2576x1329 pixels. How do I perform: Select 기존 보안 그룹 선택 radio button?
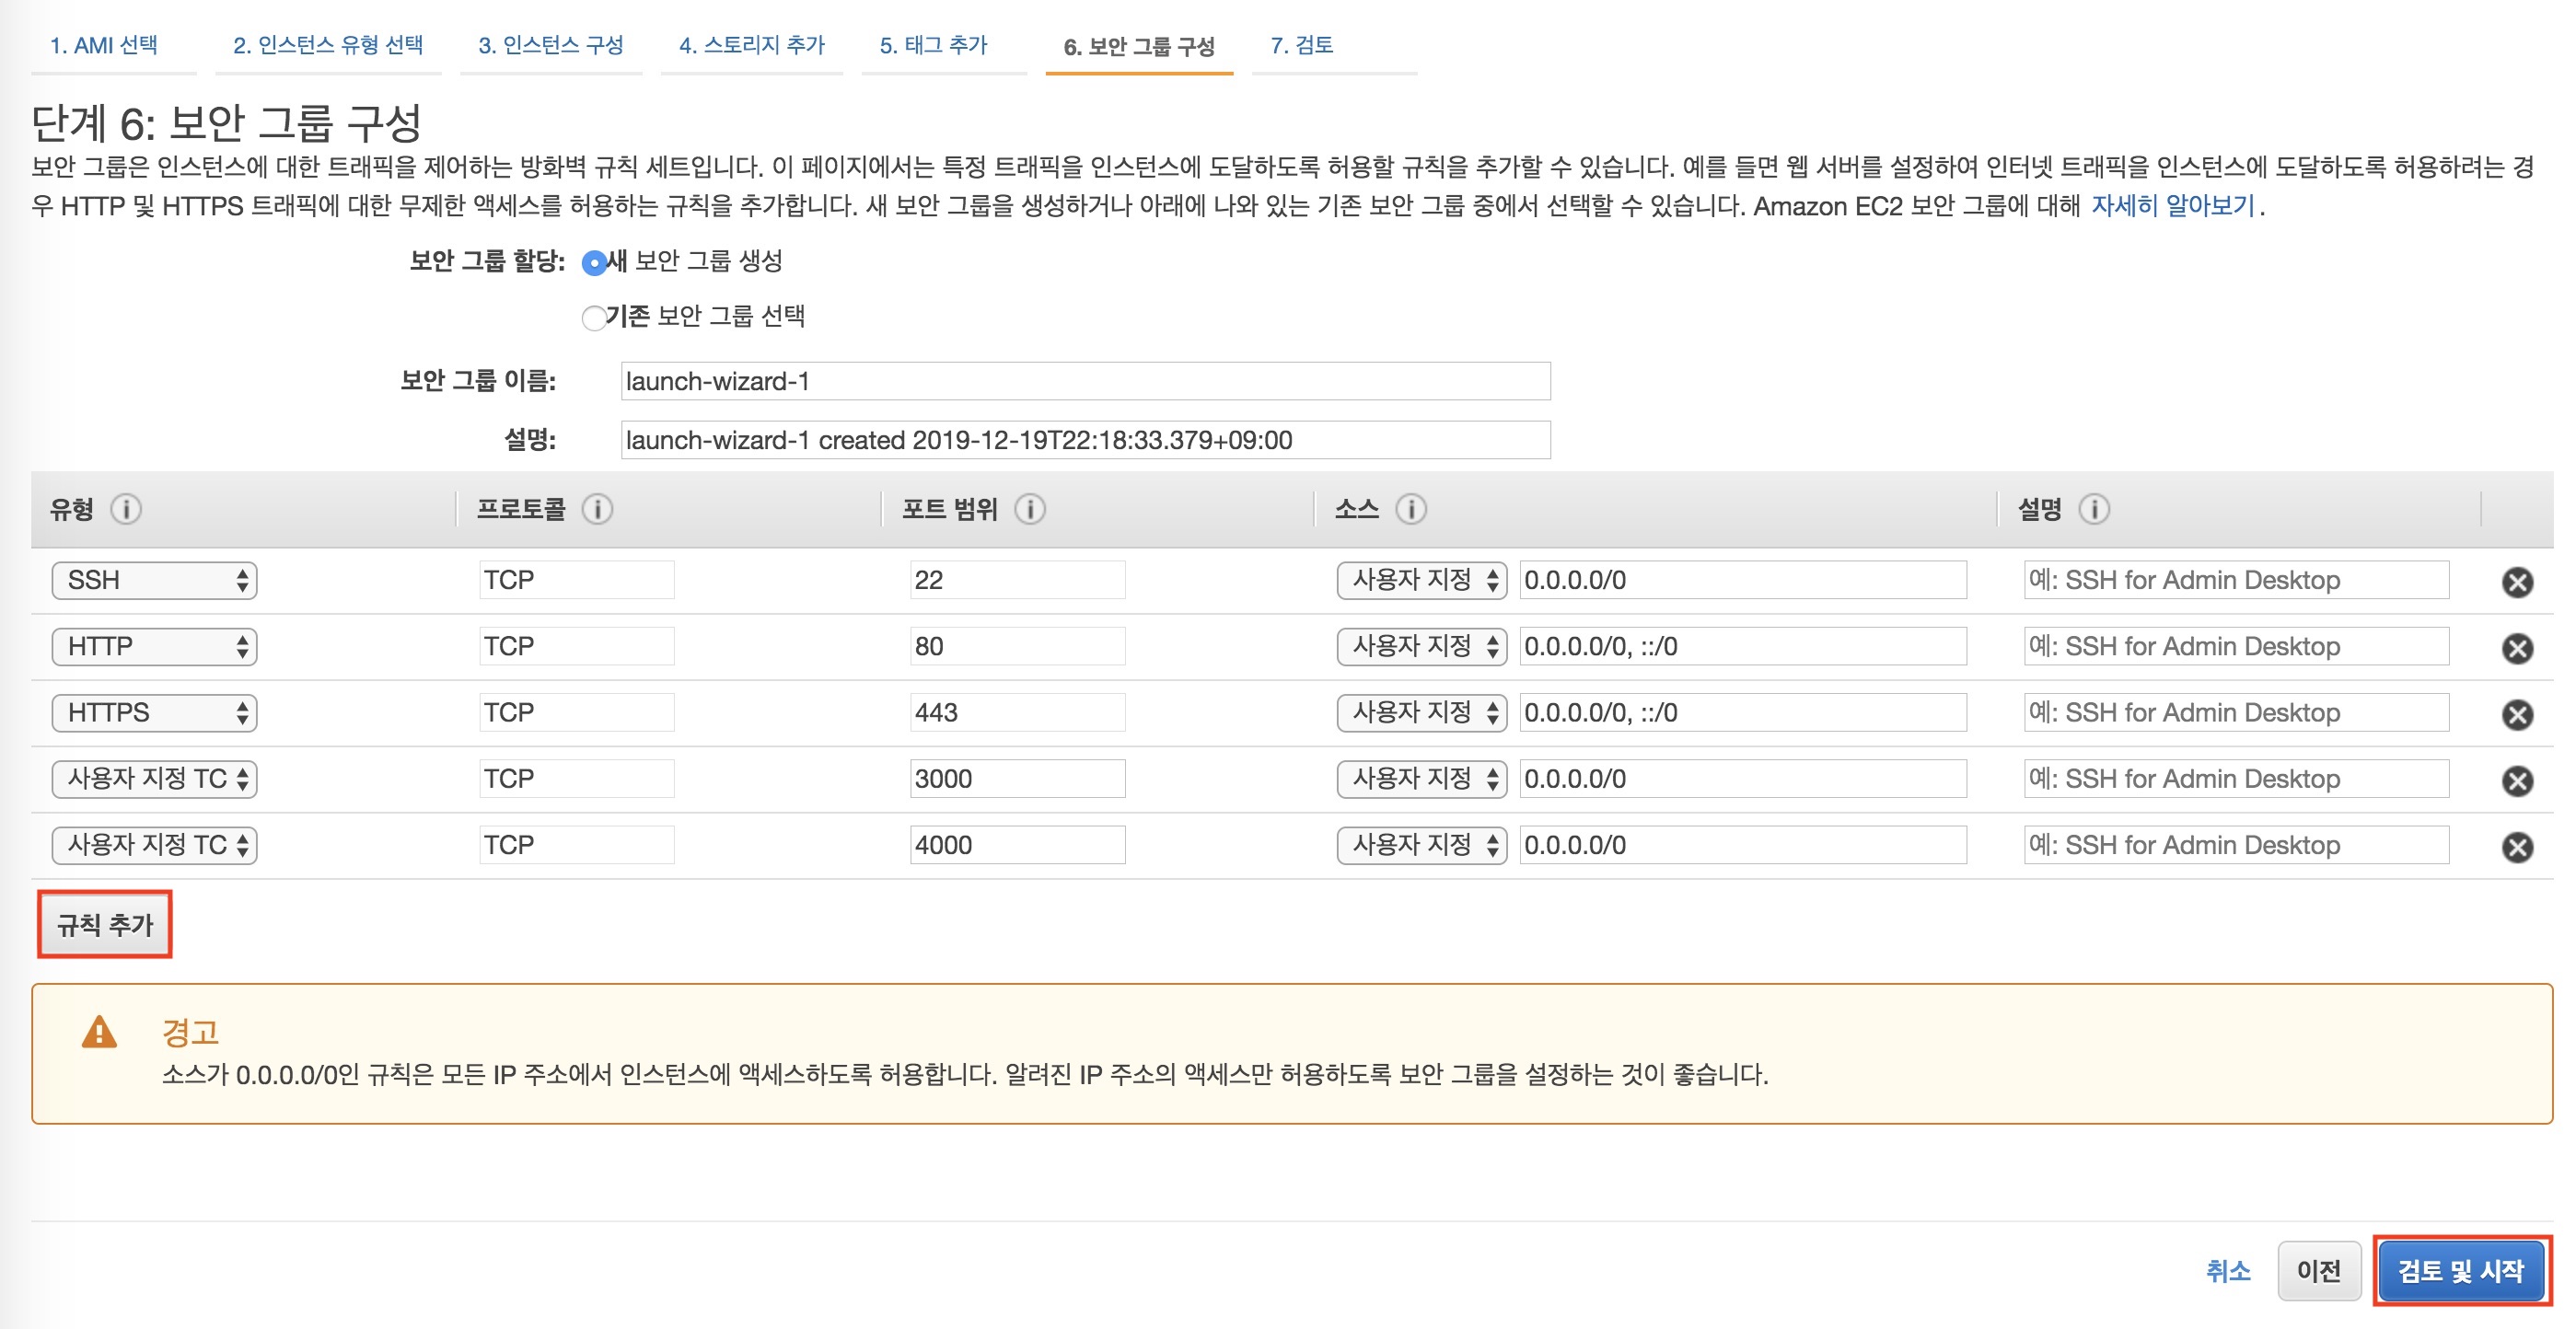[594, 318]
